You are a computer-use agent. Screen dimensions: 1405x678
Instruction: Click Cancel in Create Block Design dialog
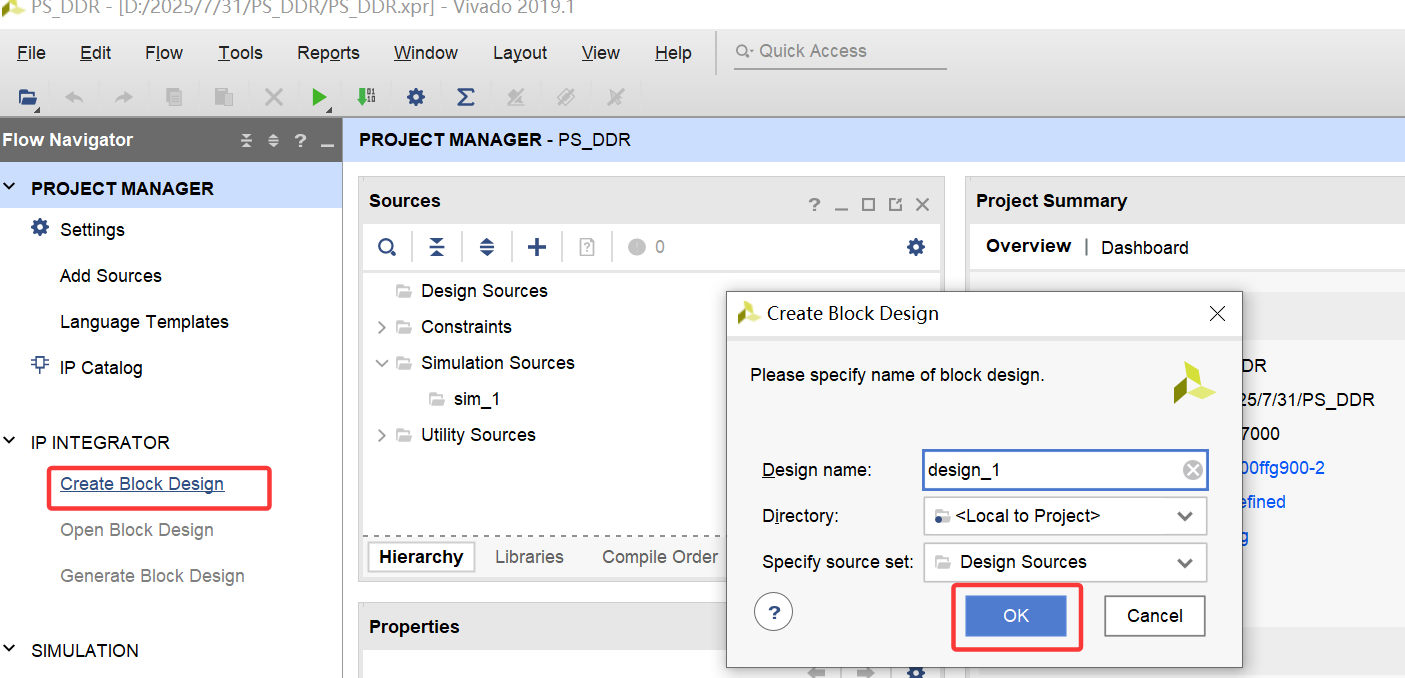[x=1155, y=615]
